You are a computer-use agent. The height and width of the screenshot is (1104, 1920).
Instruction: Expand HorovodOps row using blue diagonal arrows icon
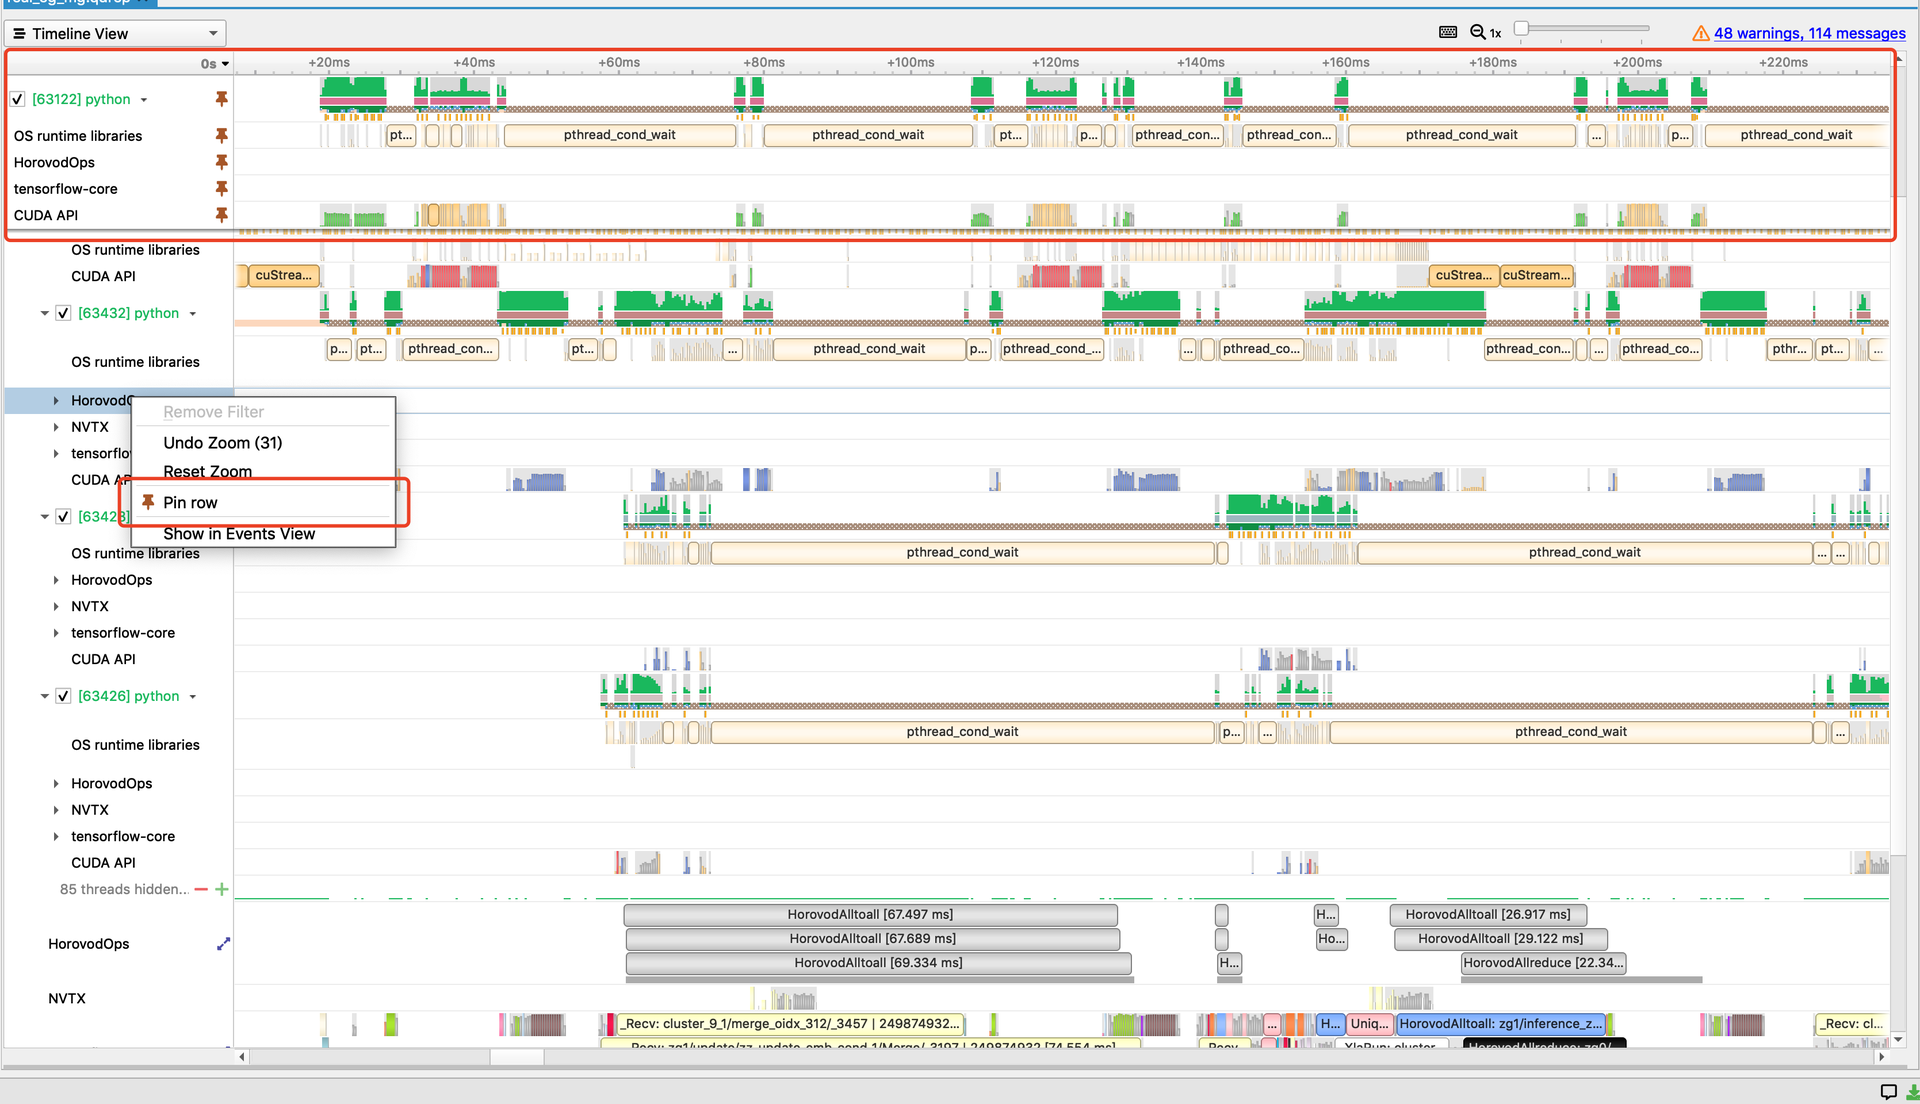pos(223,943)
